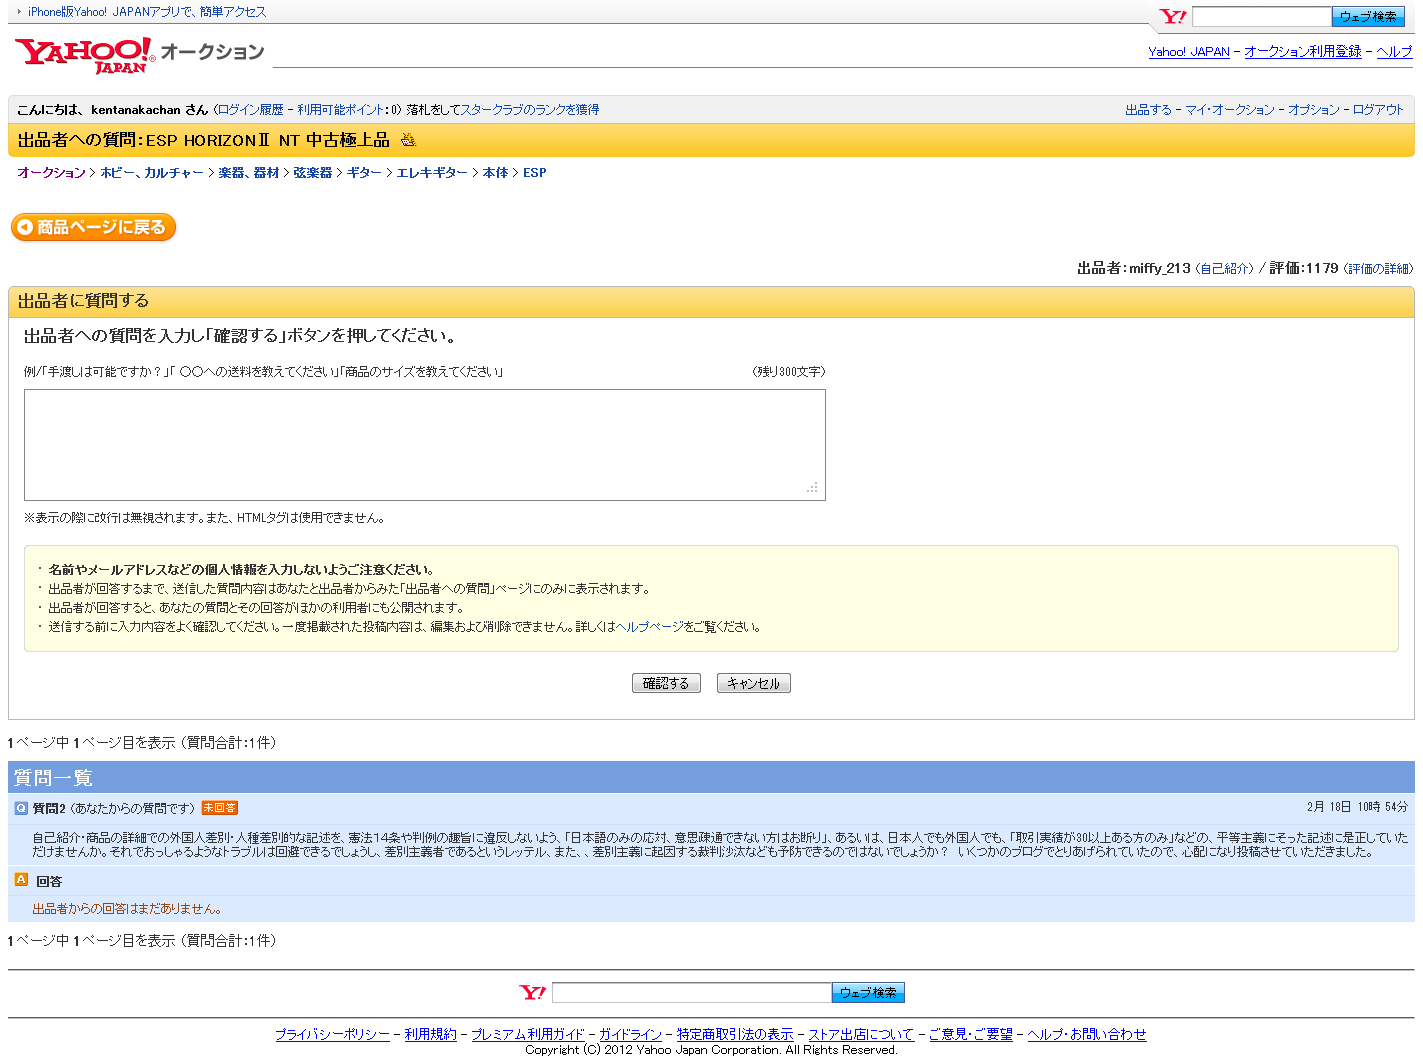1423x1056 pixels.
Task: Open the オークション利用登録 link
Action: tap(1303, 52)
